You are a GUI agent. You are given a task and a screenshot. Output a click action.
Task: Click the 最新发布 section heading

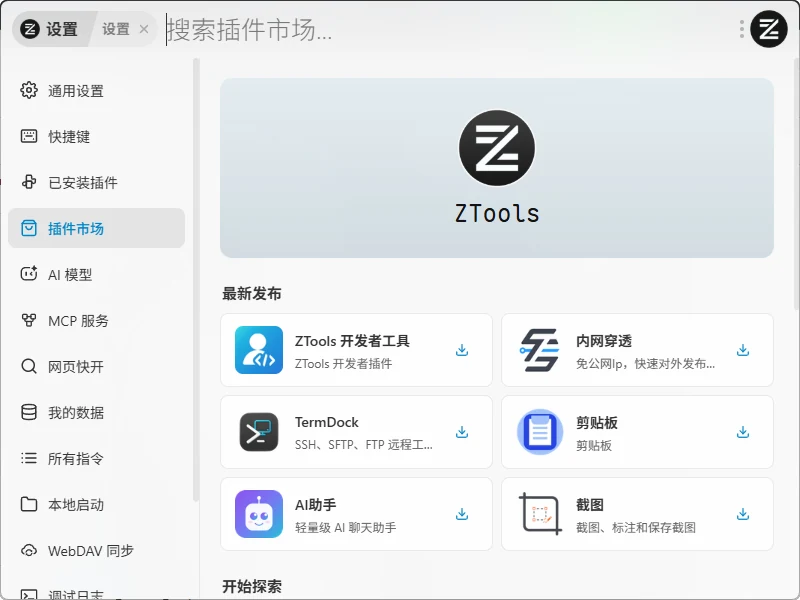click(252, 294)
